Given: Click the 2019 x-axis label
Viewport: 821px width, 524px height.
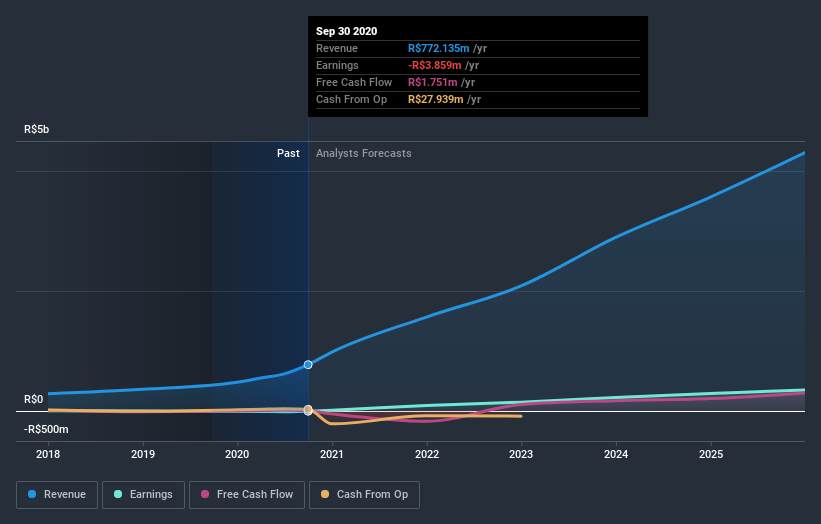Looking at the screenshot, I should click(142, 454).
